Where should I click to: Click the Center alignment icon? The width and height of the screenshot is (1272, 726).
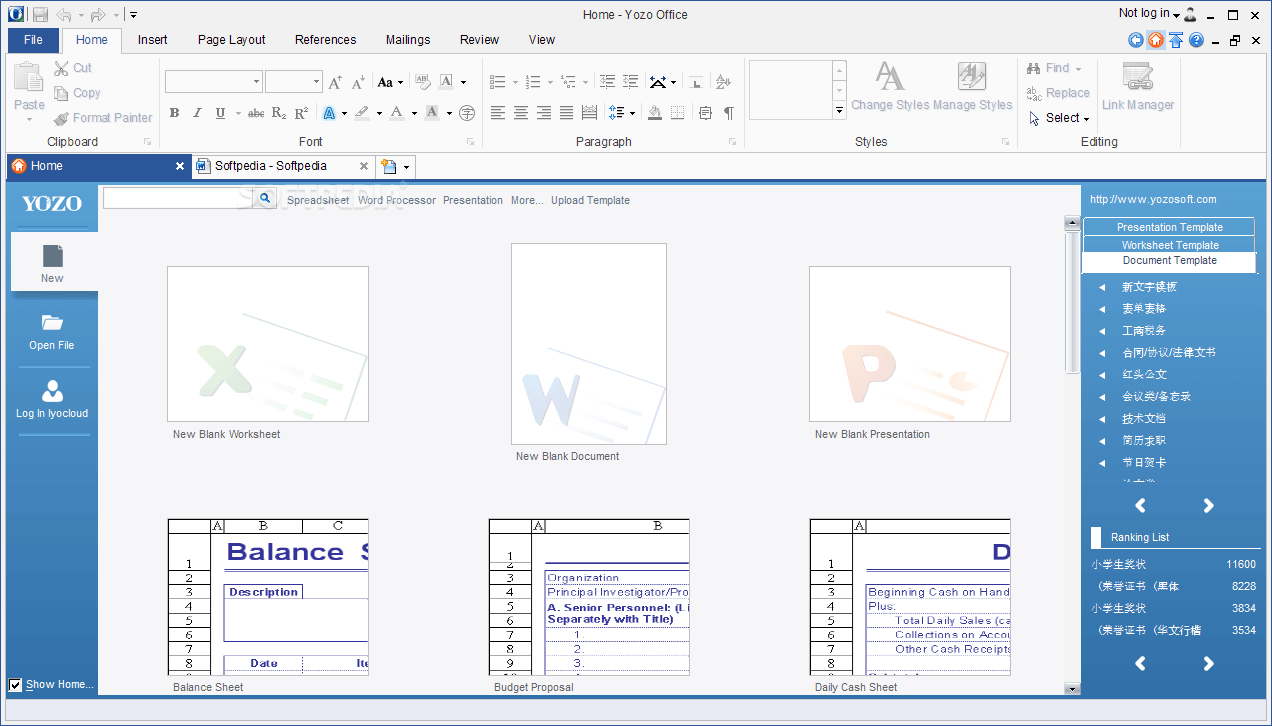tap(521, 113)
